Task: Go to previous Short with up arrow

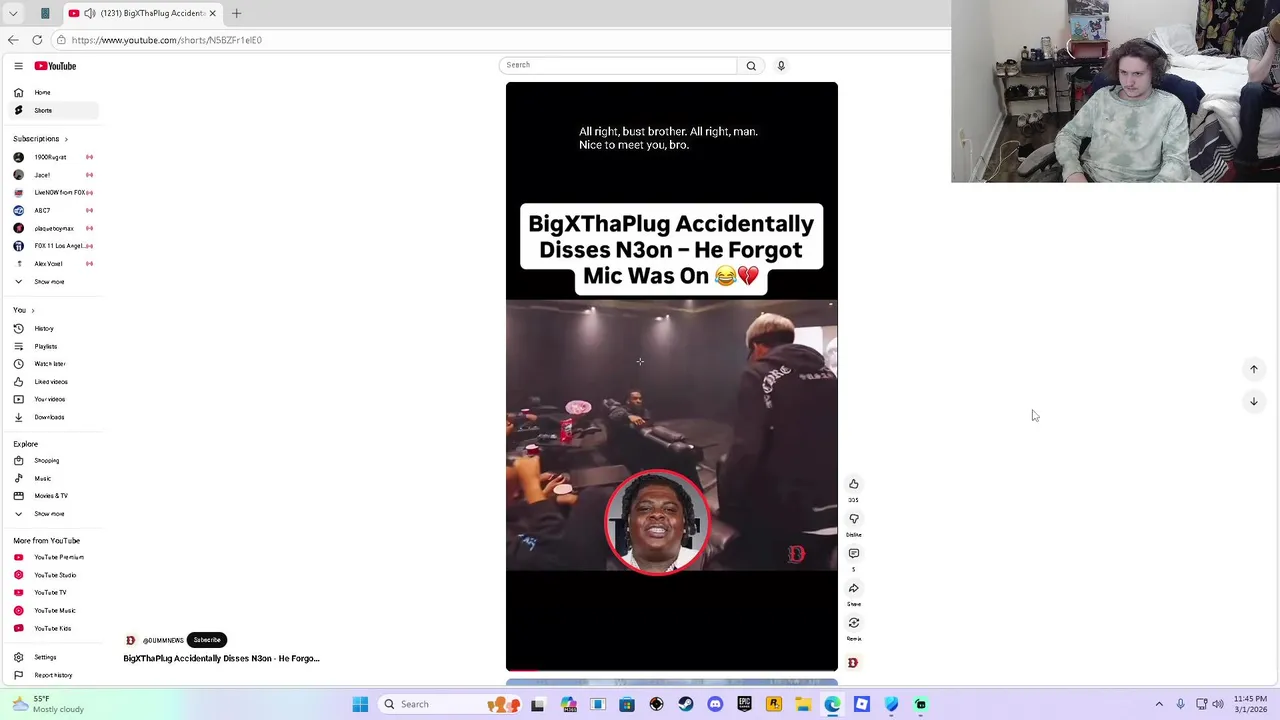Action: click(1254, 370)
